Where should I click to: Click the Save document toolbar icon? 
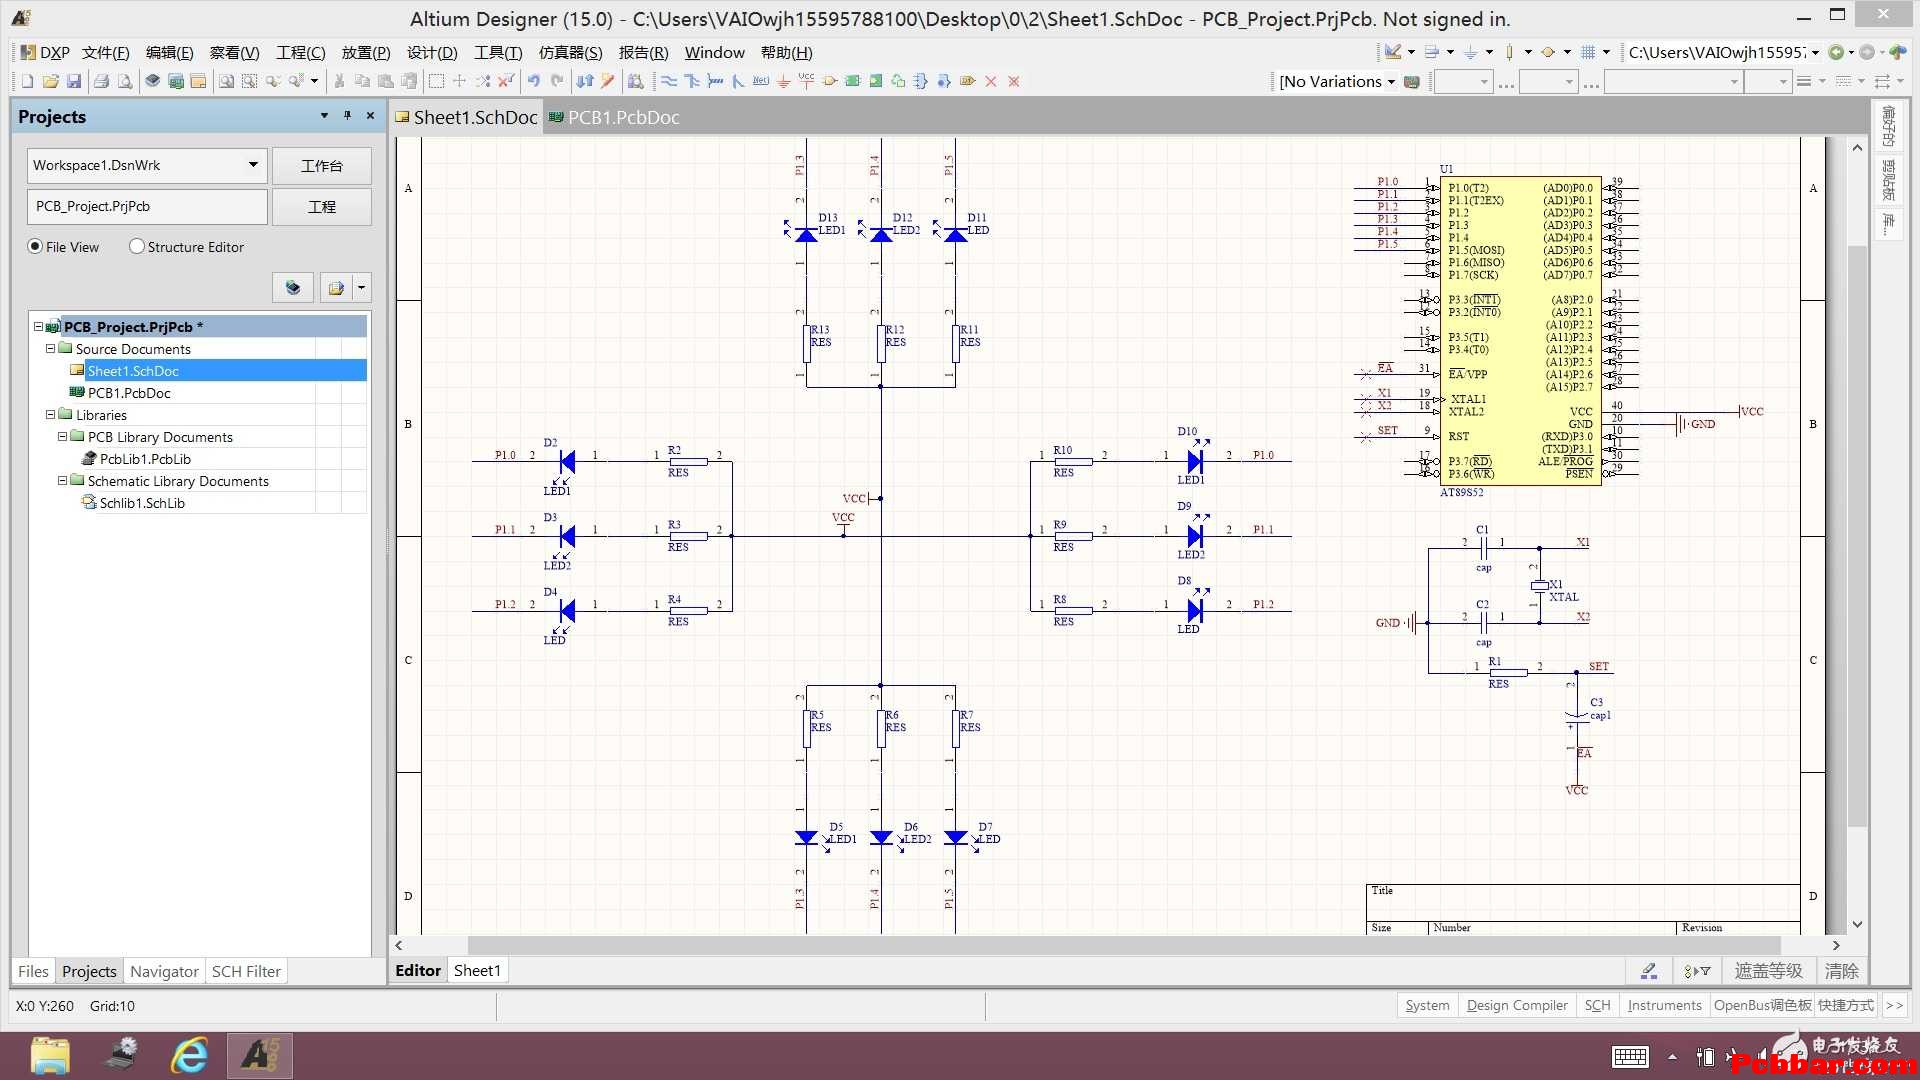click(x=74, y=81)
